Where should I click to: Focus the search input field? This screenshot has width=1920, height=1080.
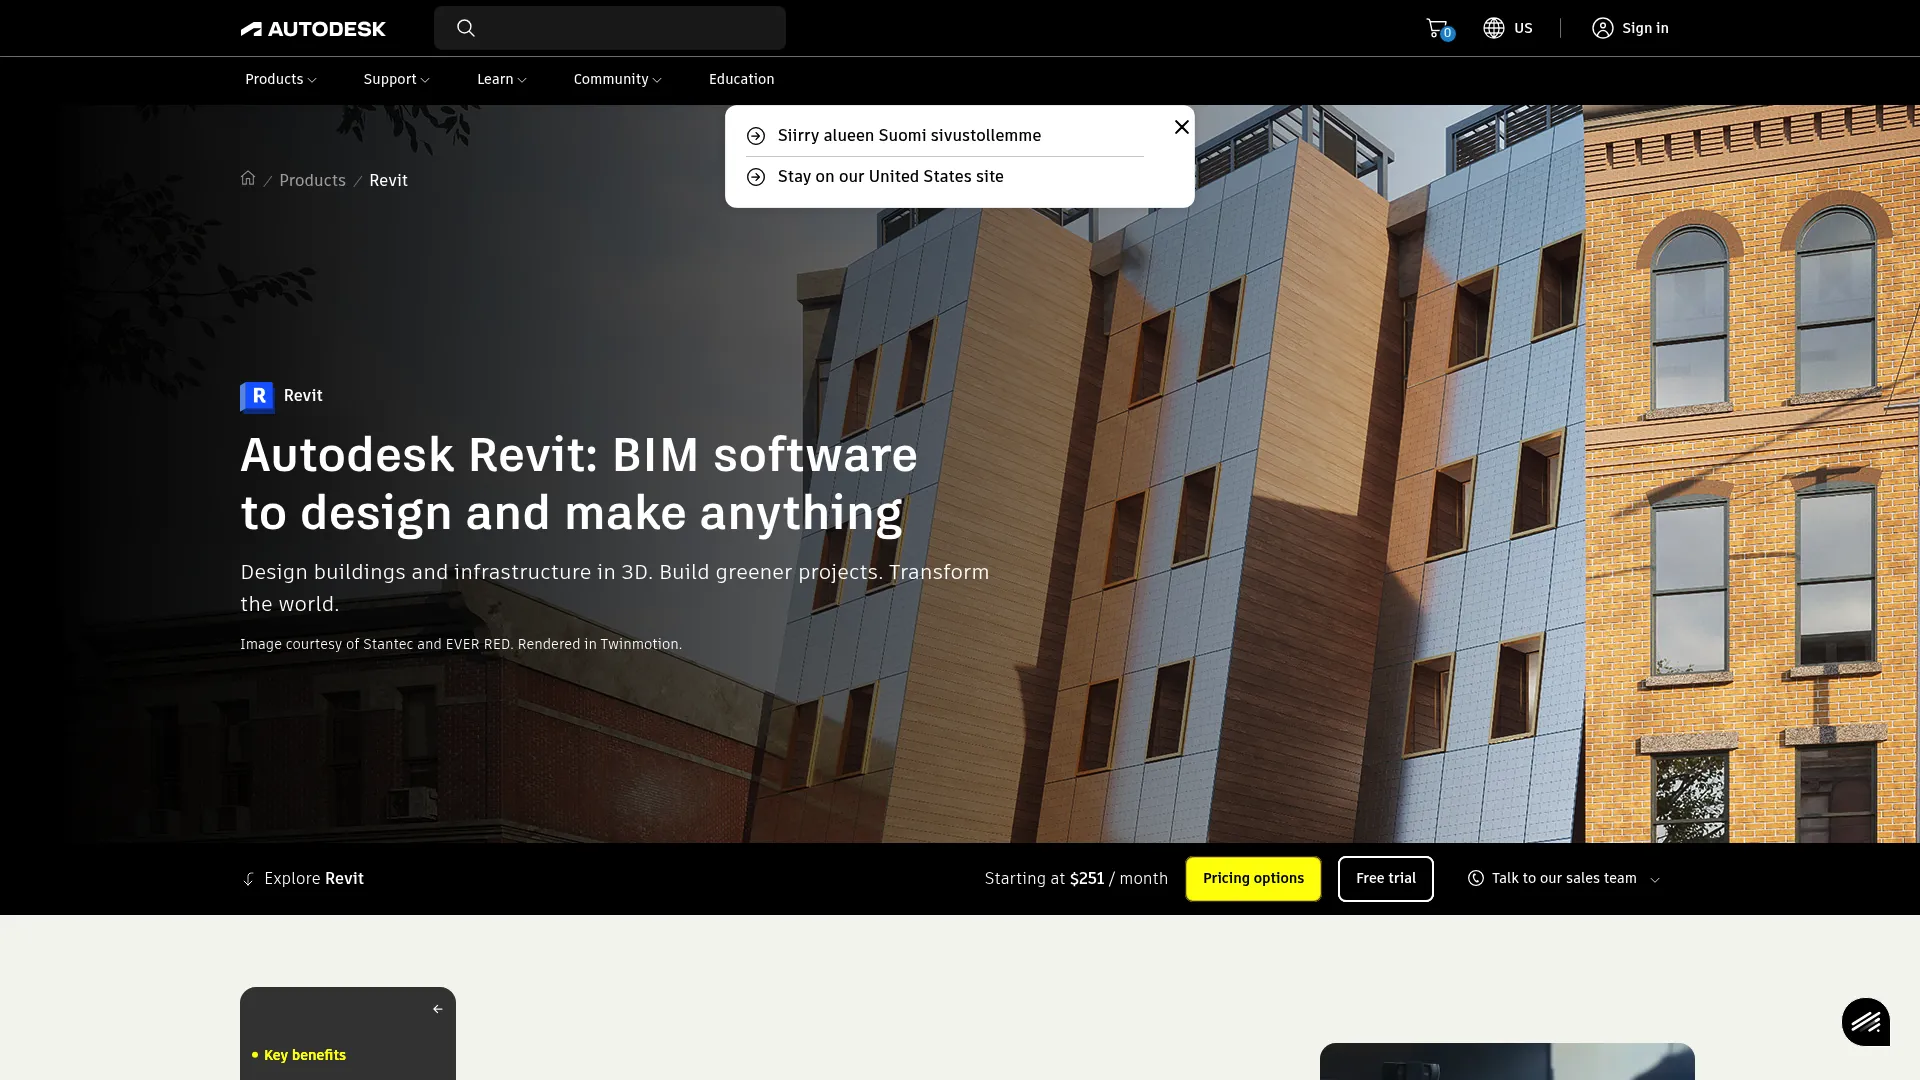point(610,28)
